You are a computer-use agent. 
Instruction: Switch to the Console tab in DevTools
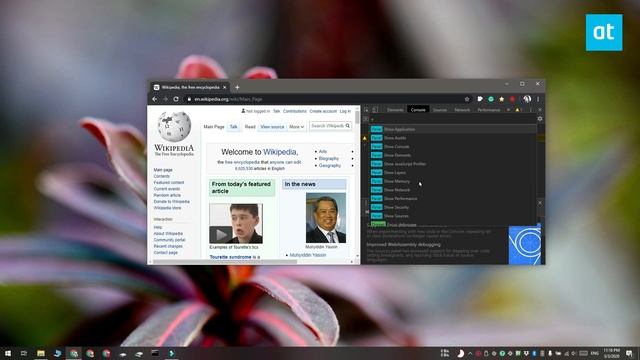click(418, 110)
